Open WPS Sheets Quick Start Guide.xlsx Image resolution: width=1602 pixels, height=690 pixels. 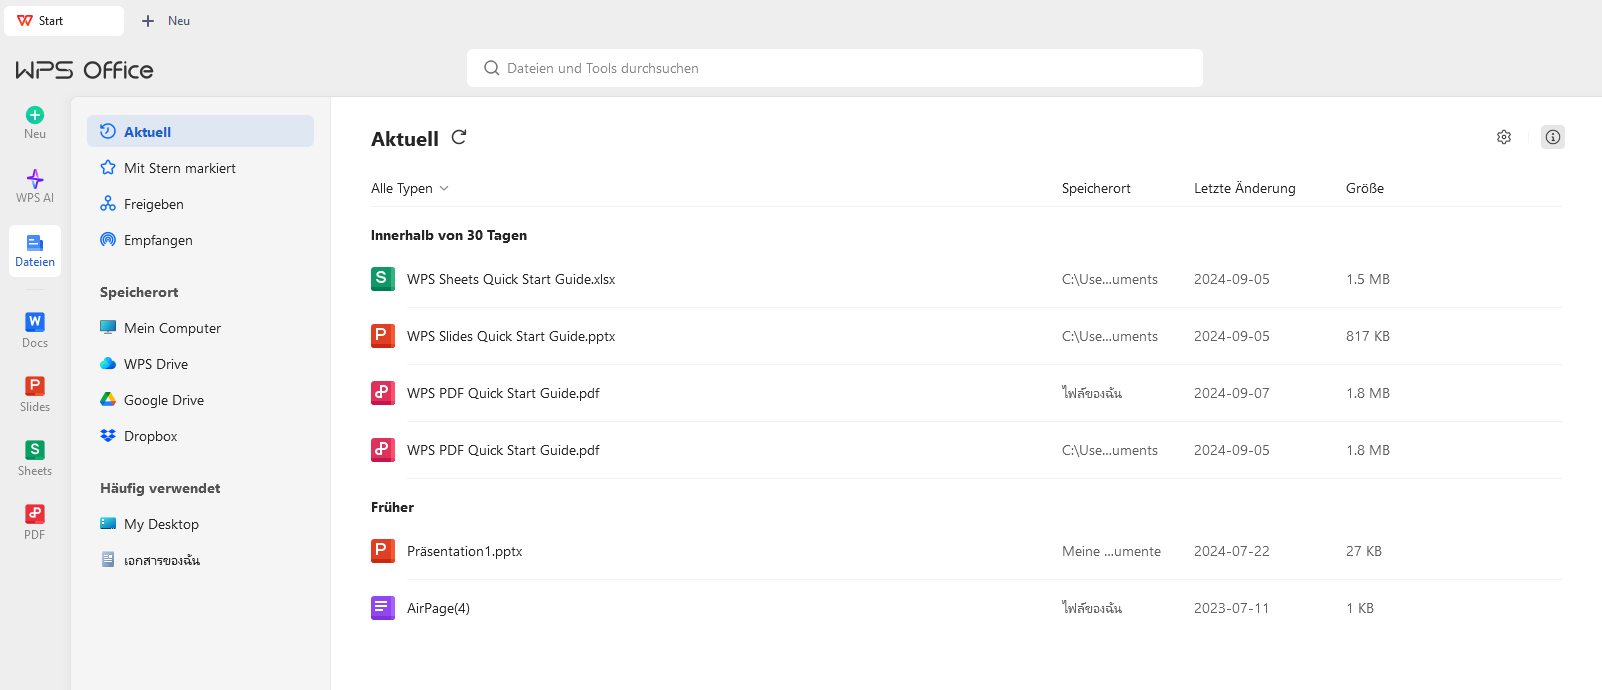coord(511,279)
